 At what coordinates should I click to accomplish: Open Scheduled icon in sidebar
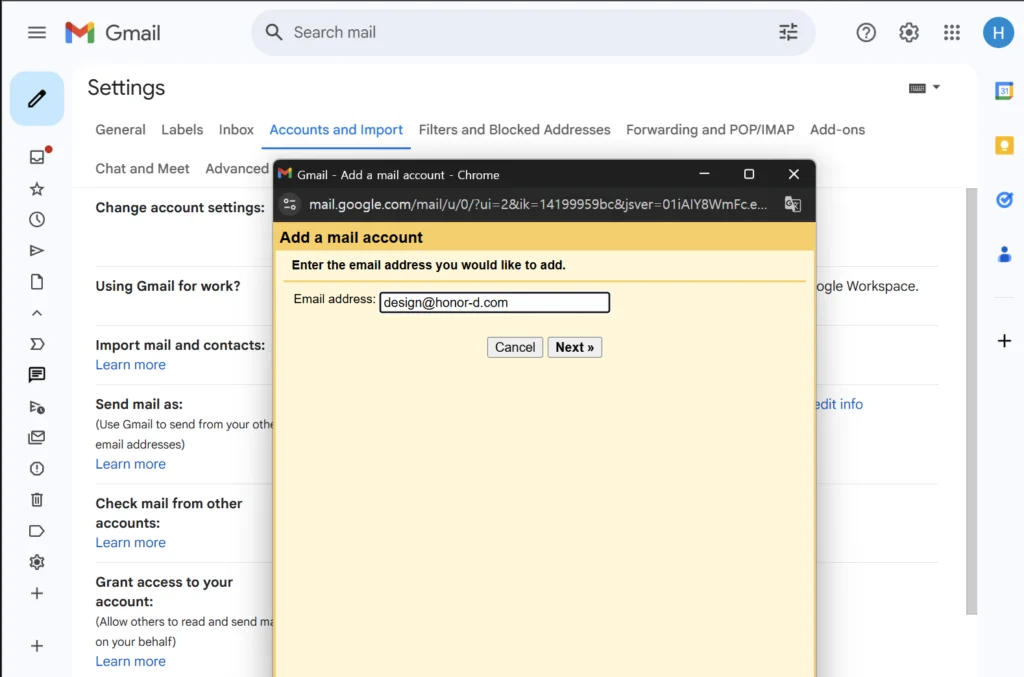click(x=37, y=407)
